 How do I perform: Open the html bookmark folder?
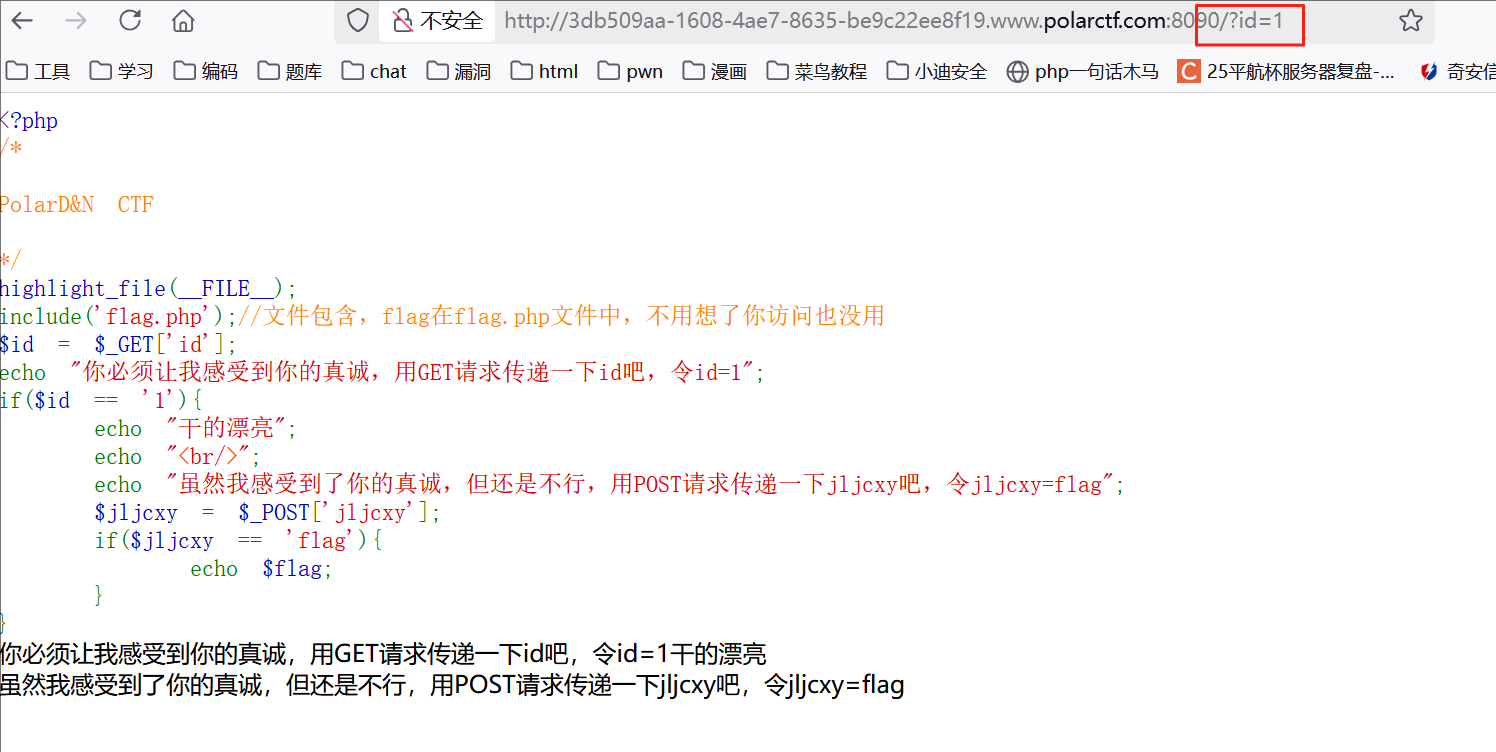(x=545, y=71)
